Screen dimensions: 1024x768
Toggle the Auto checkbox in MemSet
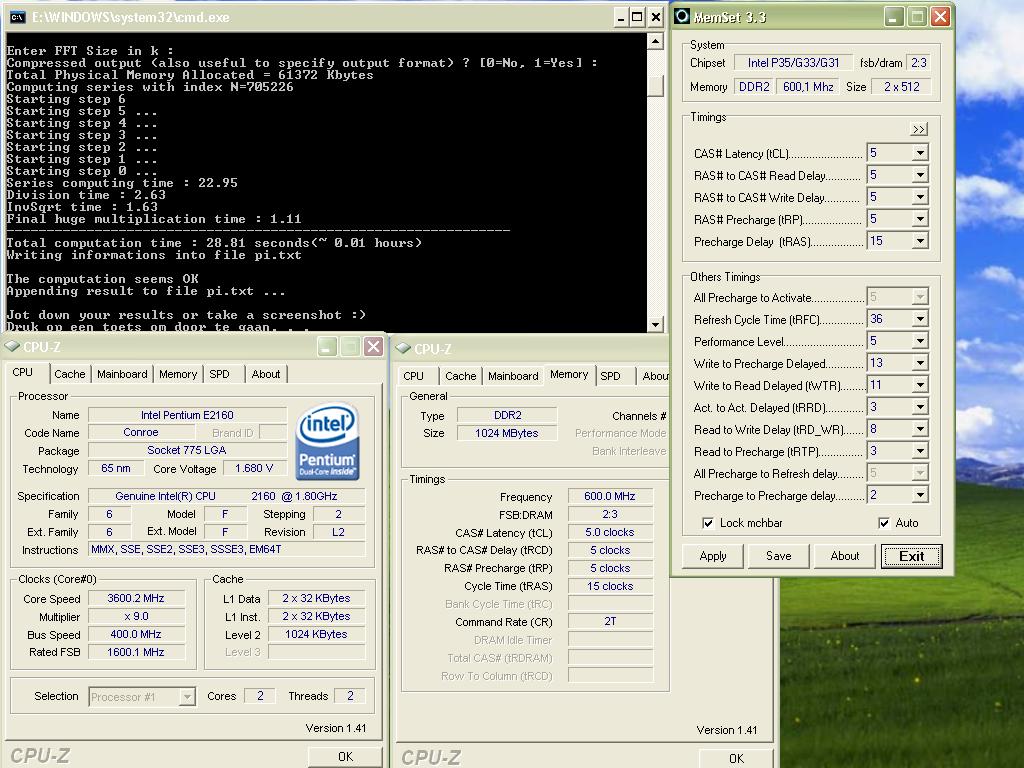(884, 523)
